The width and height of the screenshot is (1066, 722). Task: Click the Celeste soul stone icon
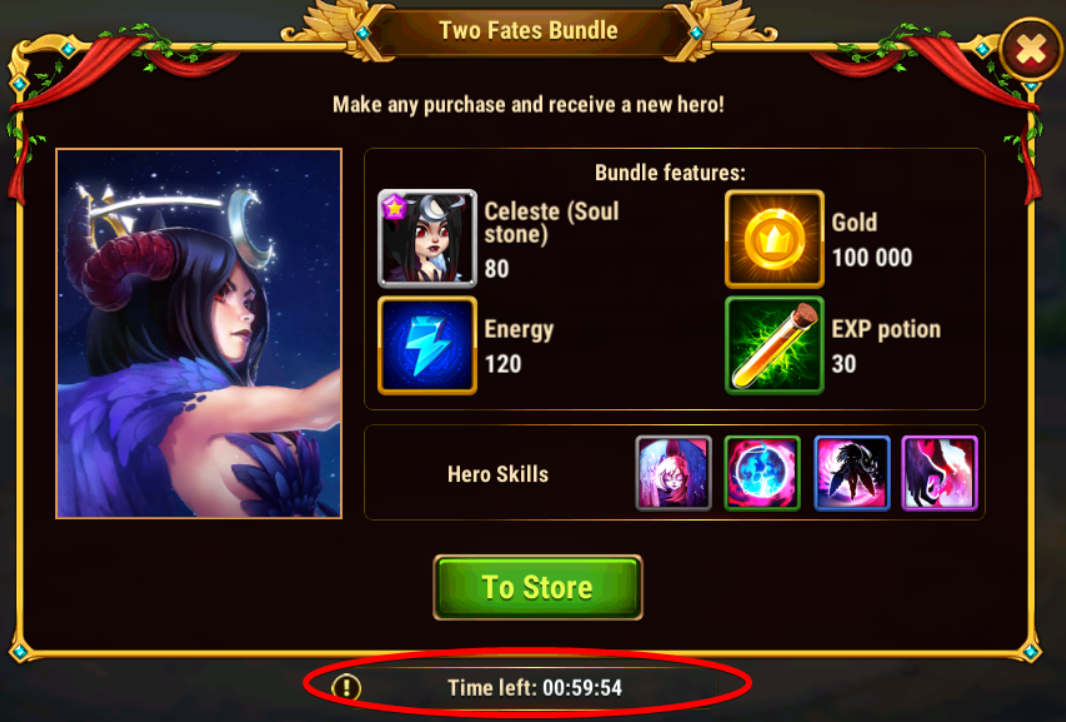427,238
